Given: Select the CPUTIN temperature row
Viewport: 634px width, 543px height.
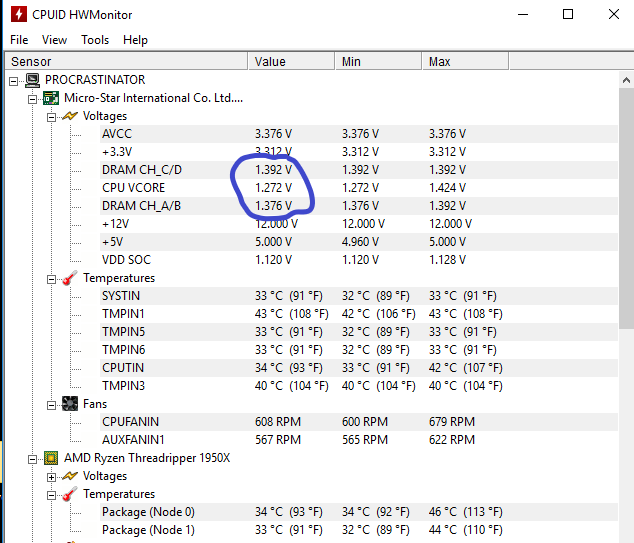Looking at the screenshot, I should pos(359,368).
